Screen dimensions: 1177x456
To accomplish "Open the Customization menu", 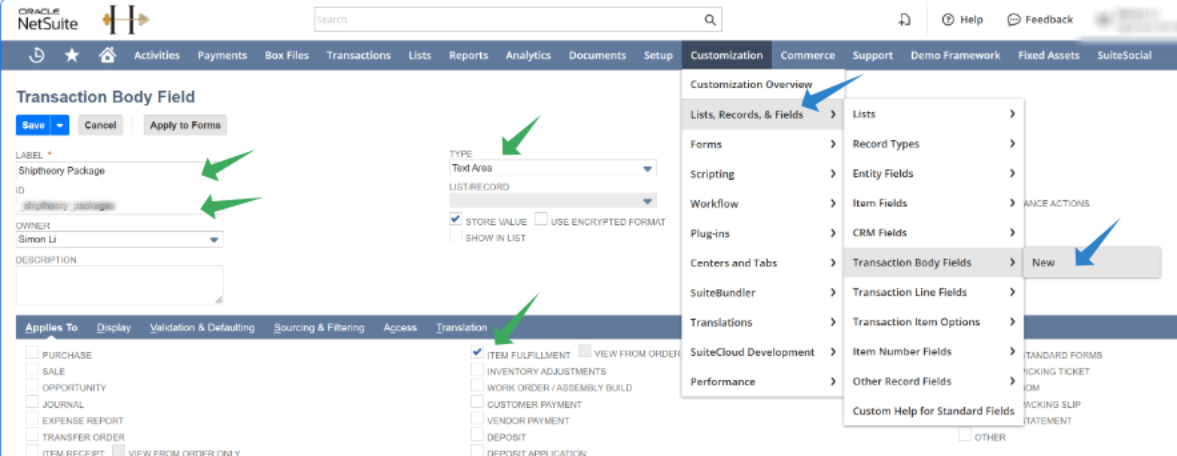I will 727,55.
